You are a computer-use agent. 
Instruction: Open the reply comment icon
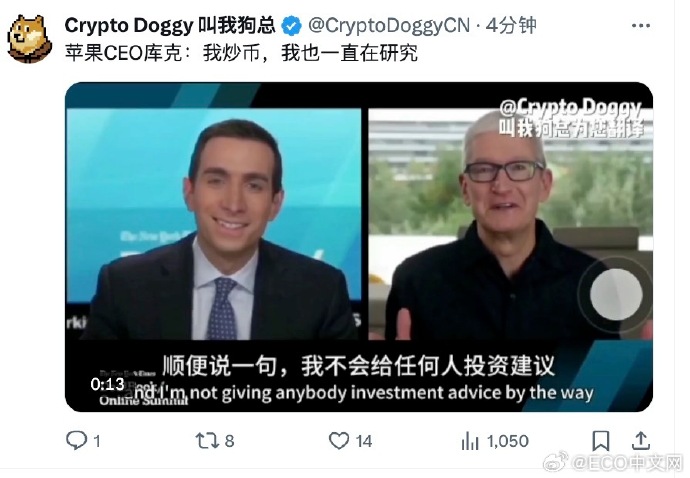point(77,440)
